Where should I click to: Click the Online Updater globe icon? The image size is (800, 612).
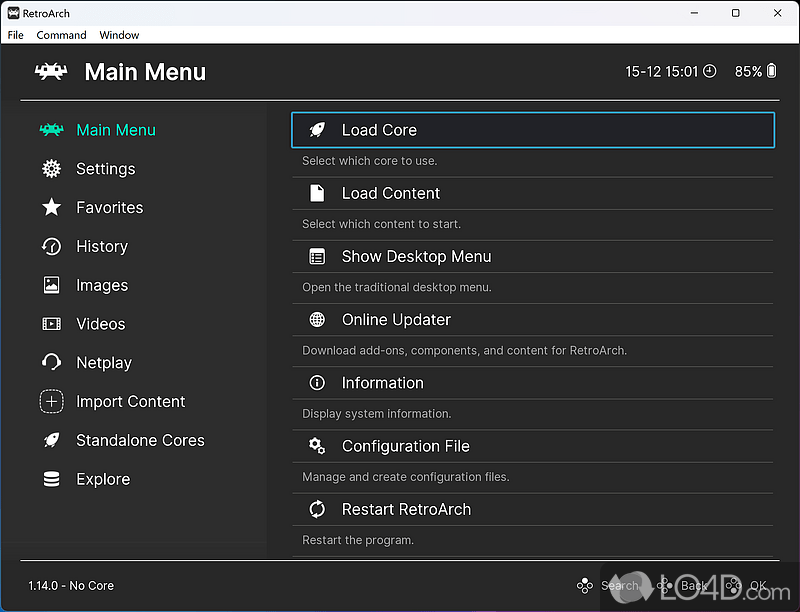317,320
